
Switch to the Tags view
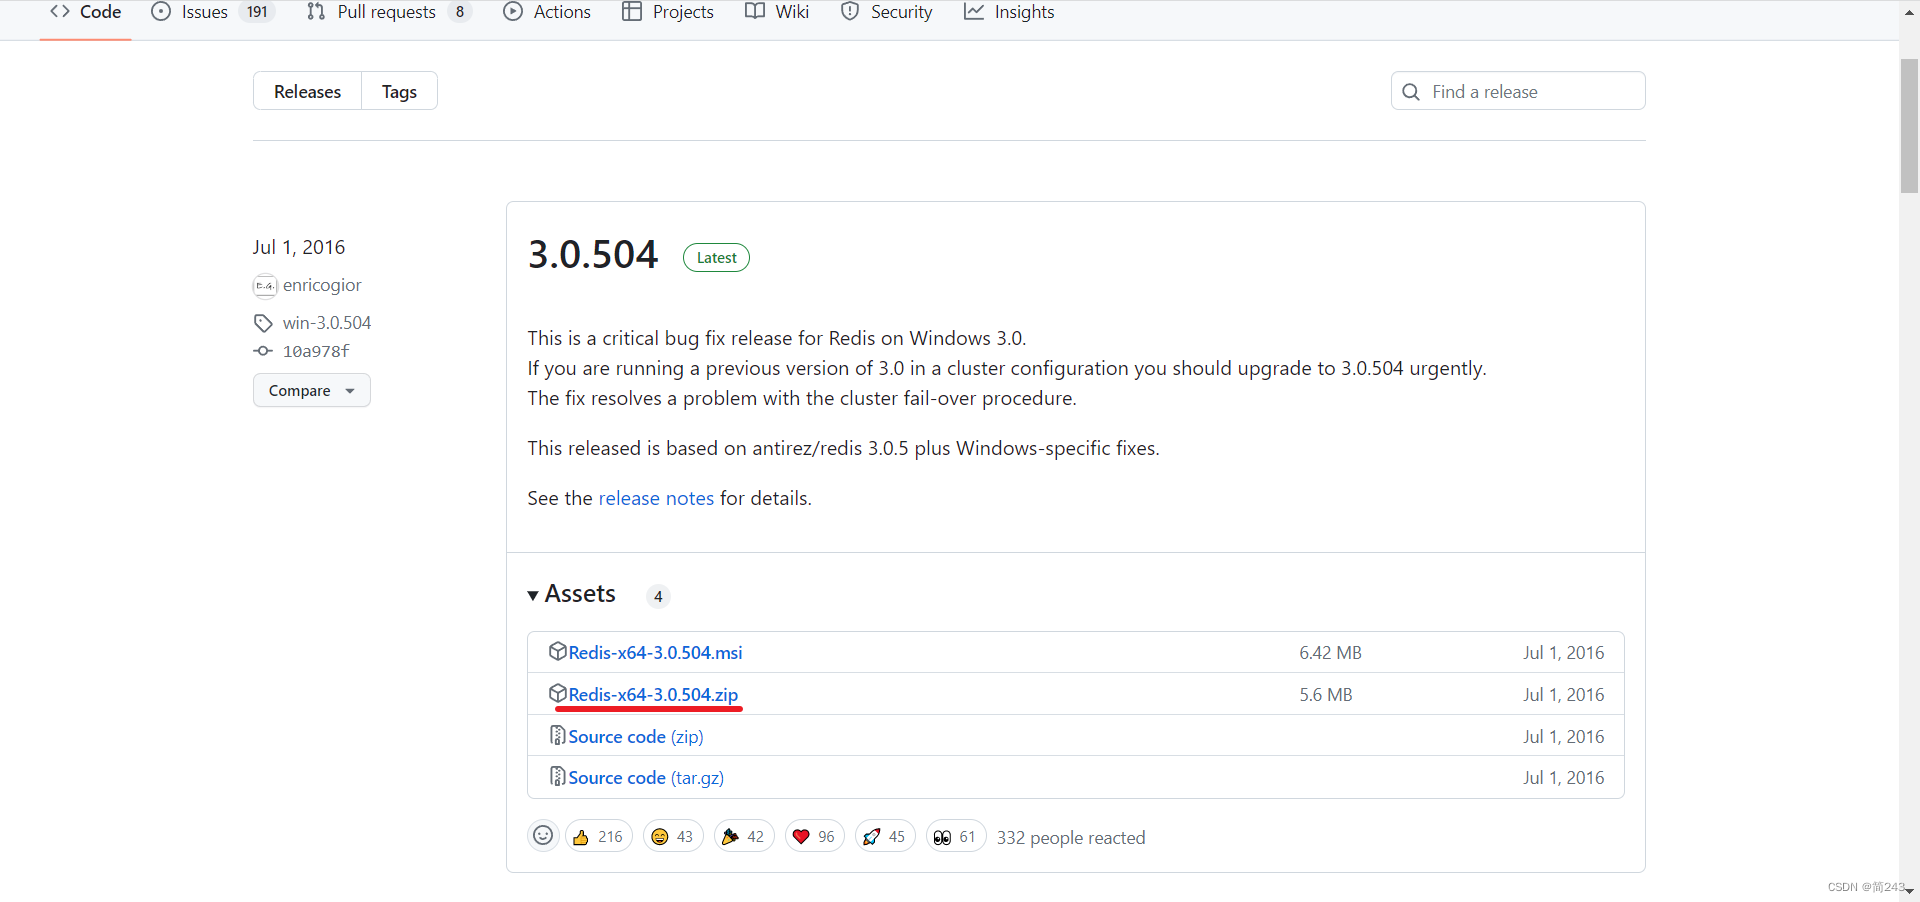399,91
